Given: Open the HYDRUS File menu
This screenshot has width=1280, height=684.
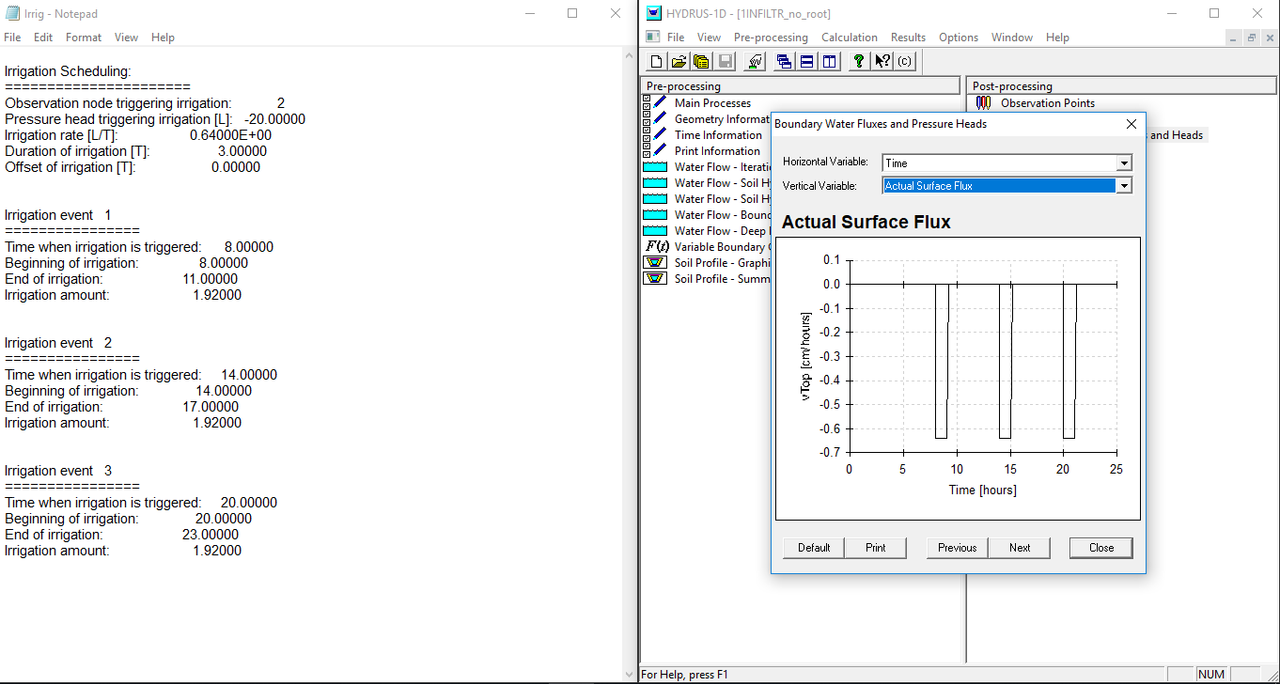Looking at the screenshot, I should (x=676, y=37).
